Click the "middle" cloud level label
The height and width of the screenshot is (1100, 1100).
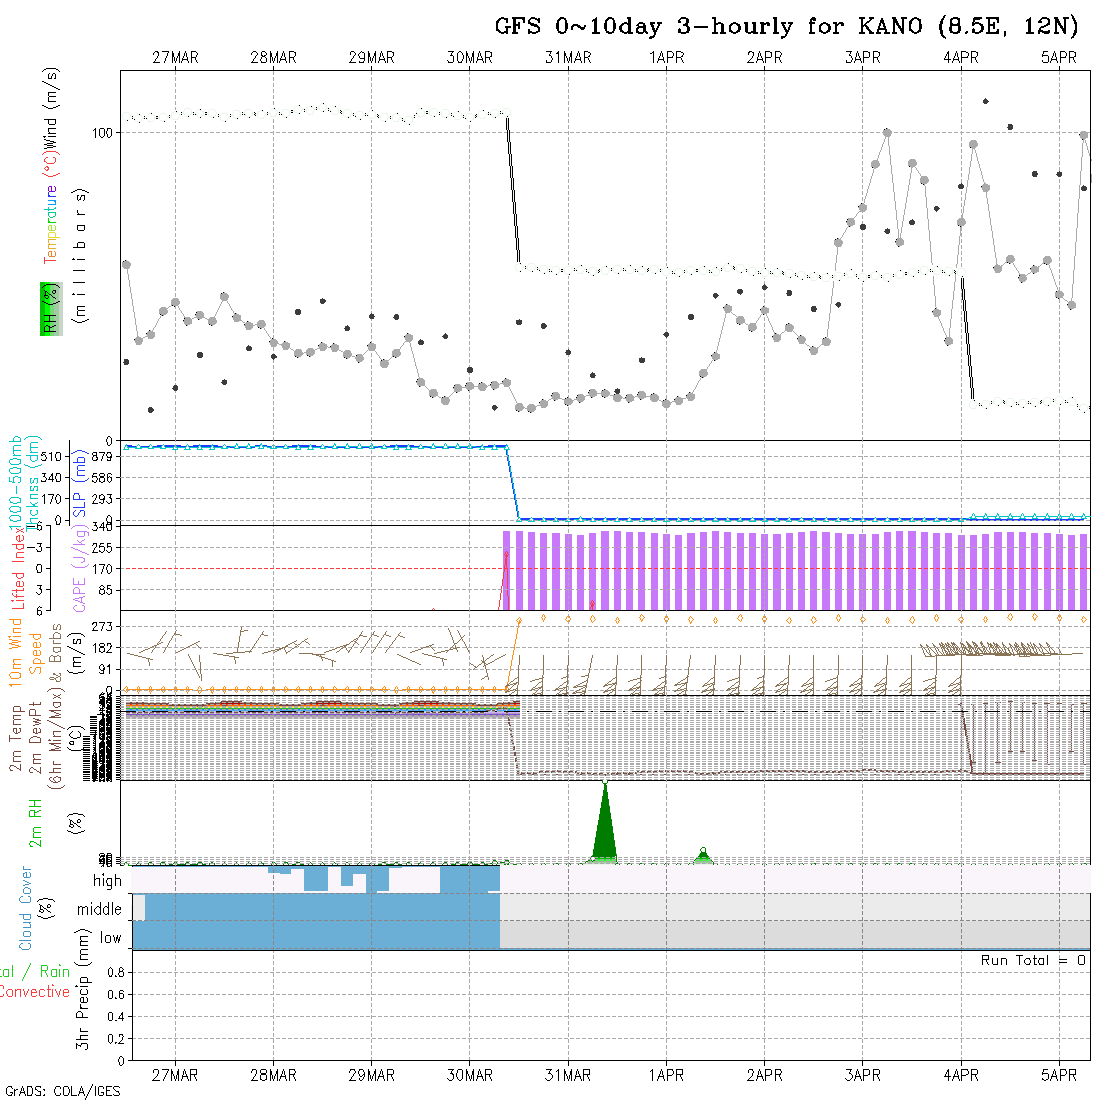point(100,910)
